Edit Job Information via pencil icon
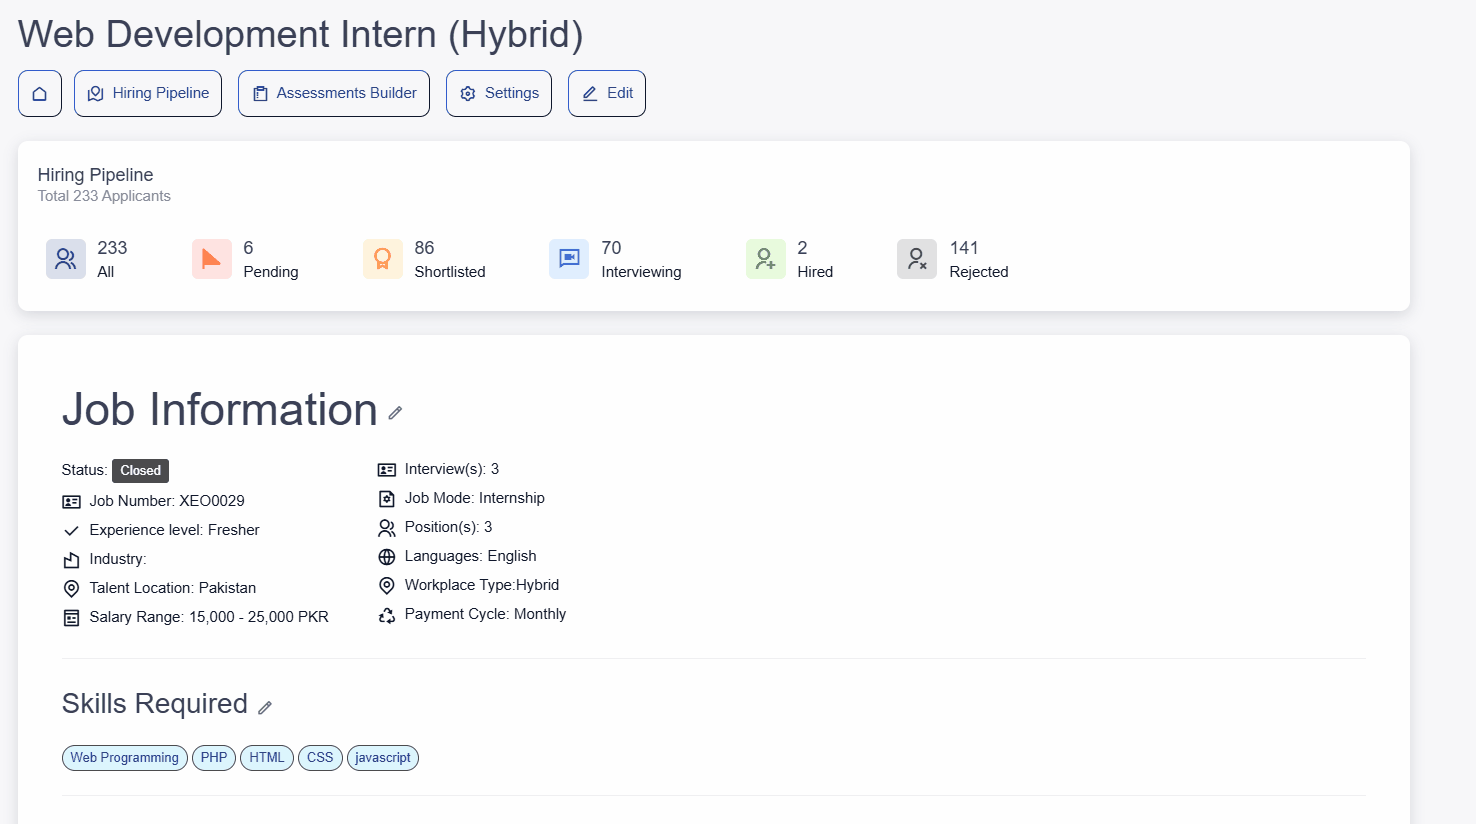The width and height of the screenshot is (1476, 824). pos(395,412)
